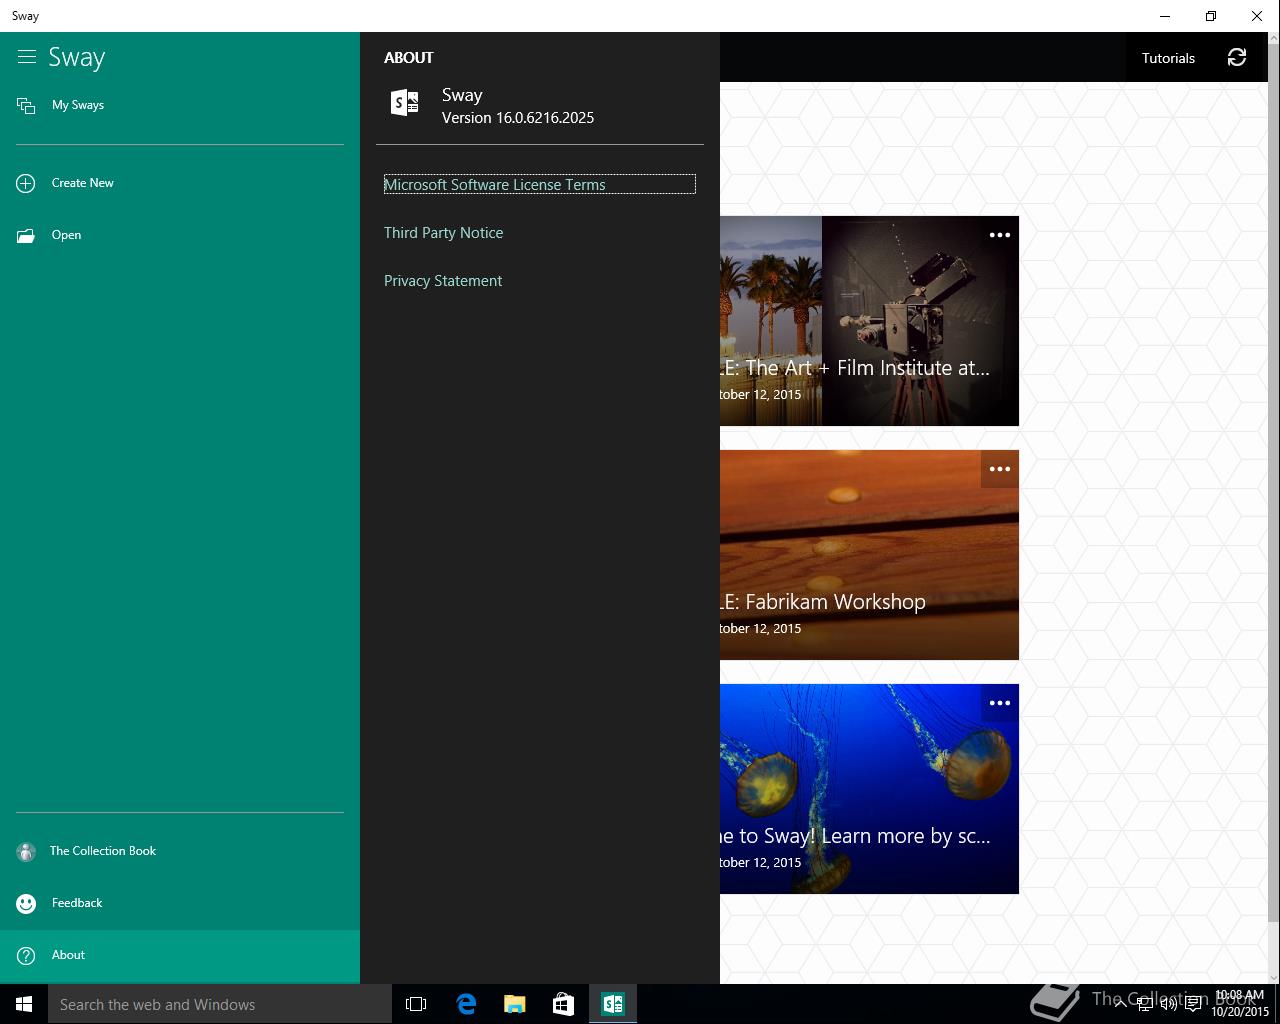Click the Sway logo in About panel
This screenshot has width=1280, height=1024.
pos(405,102)
